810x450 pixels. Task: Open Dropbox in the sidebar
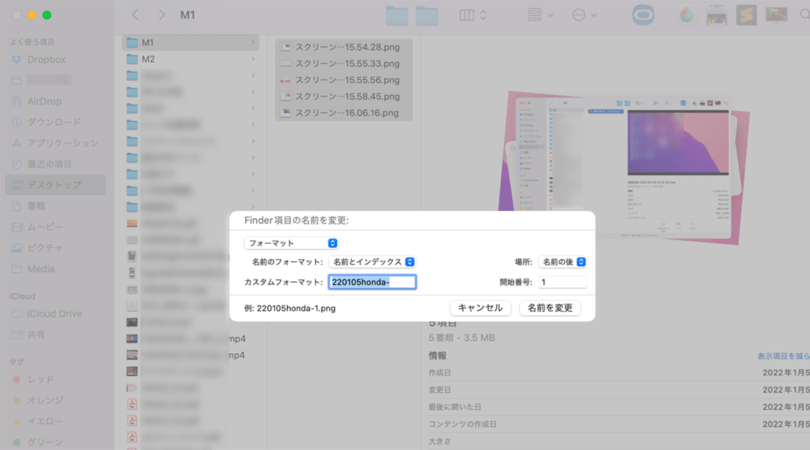coord(46,60)
